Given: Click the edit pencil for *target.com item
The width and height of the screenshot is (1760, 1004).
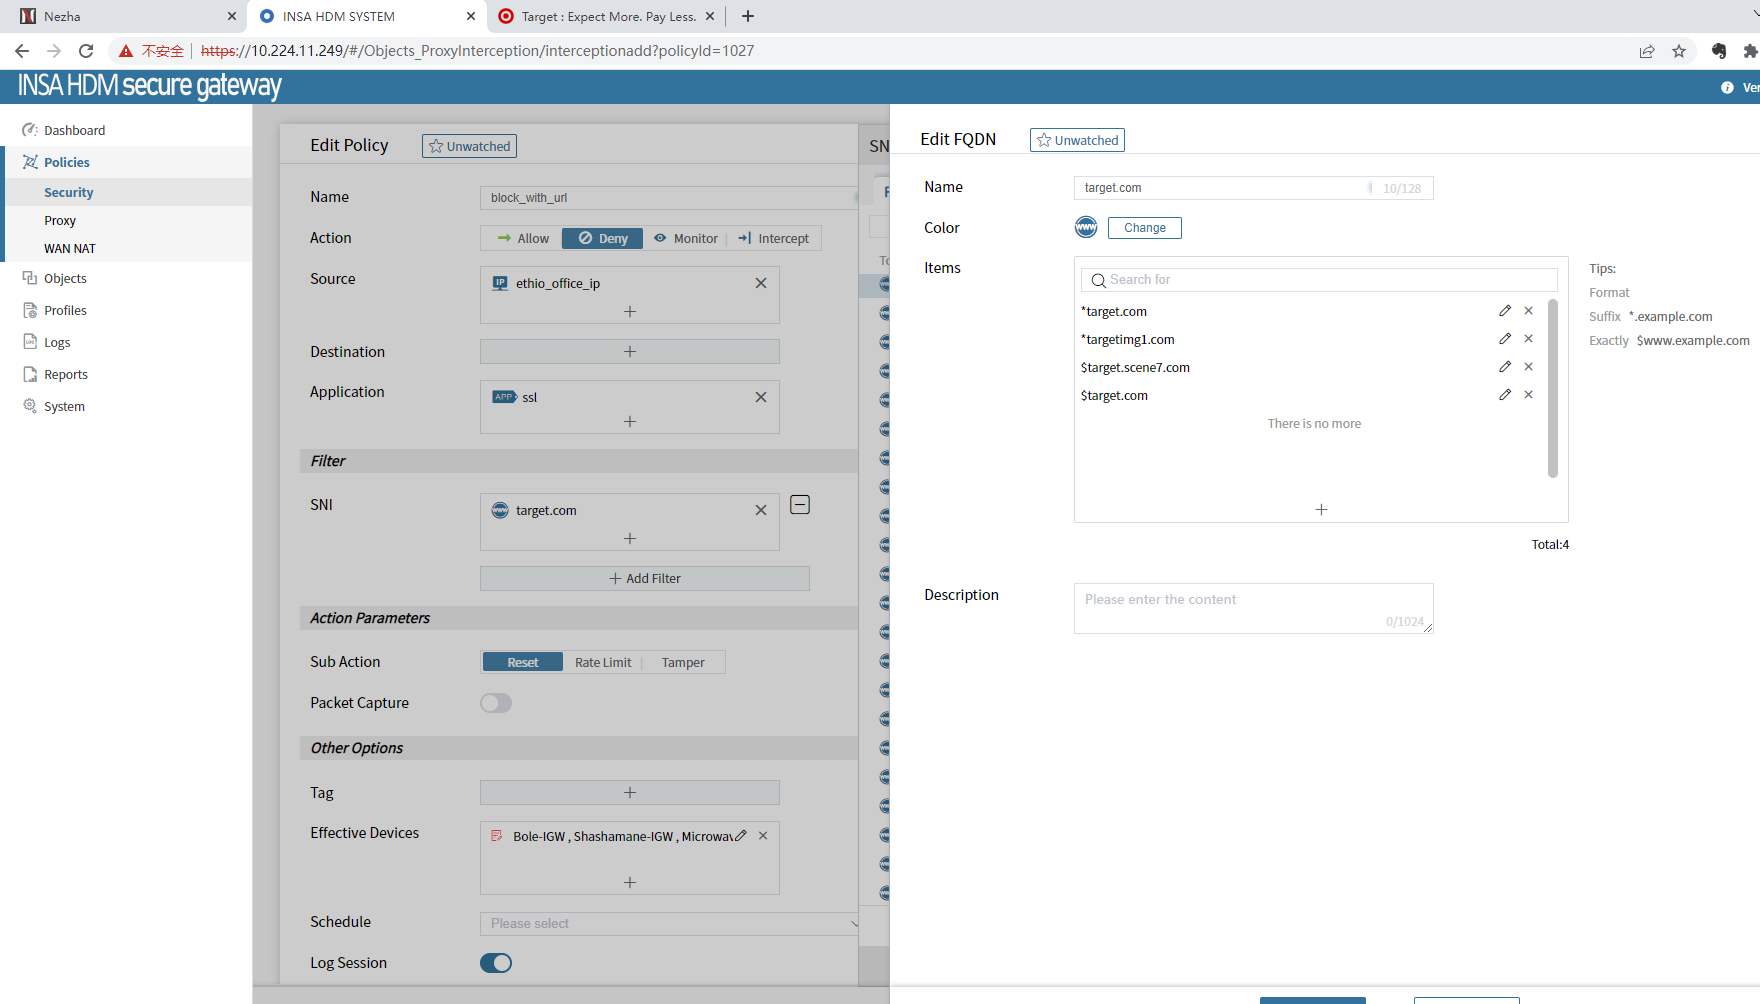Looking at the screenshot, I should coord(1504,311).
